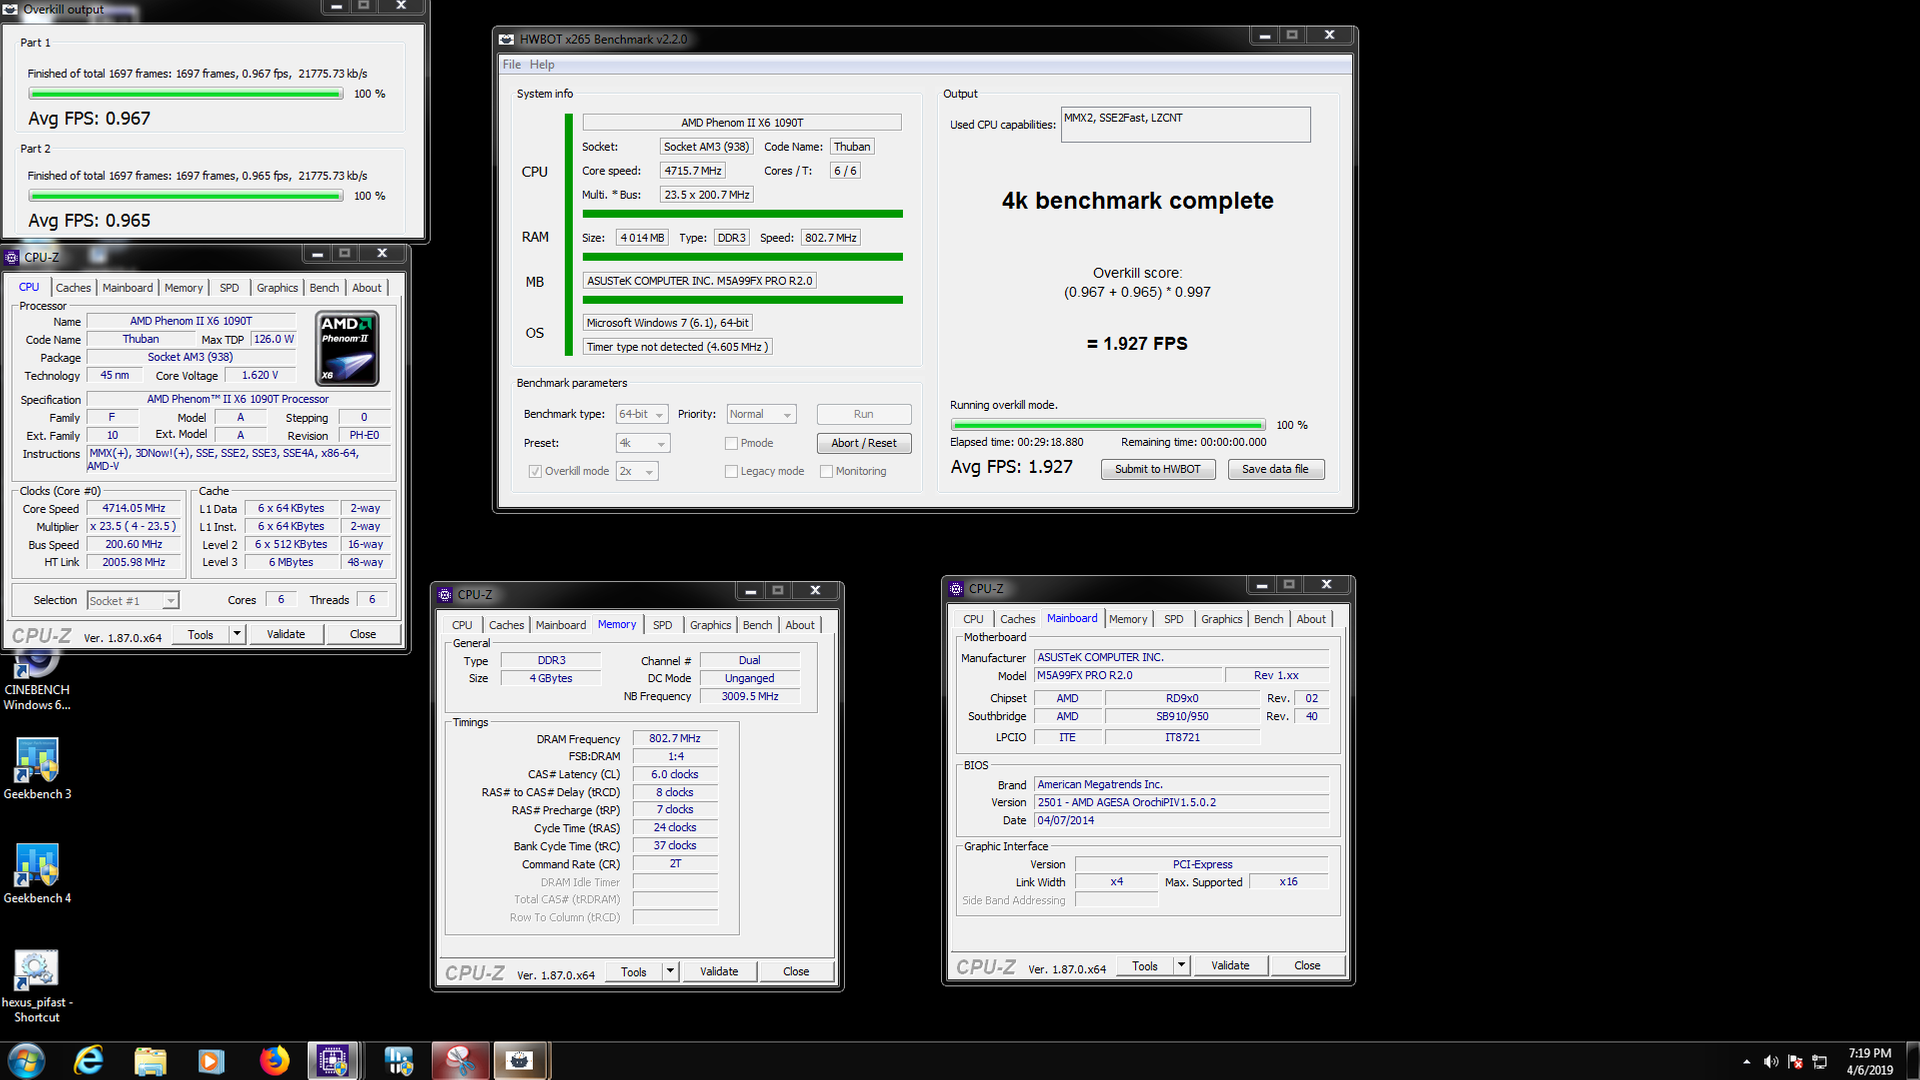
Task: Open the Windows Start menu
Action: point(27,1060)
